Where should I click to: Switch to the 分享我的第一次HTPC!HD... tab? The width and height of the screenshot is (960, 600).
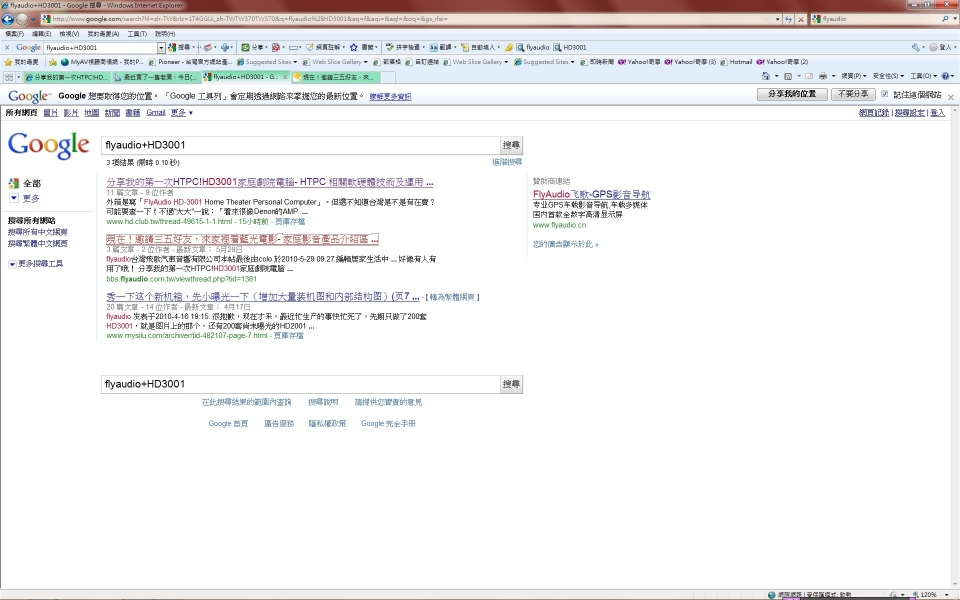click(67, 77)
